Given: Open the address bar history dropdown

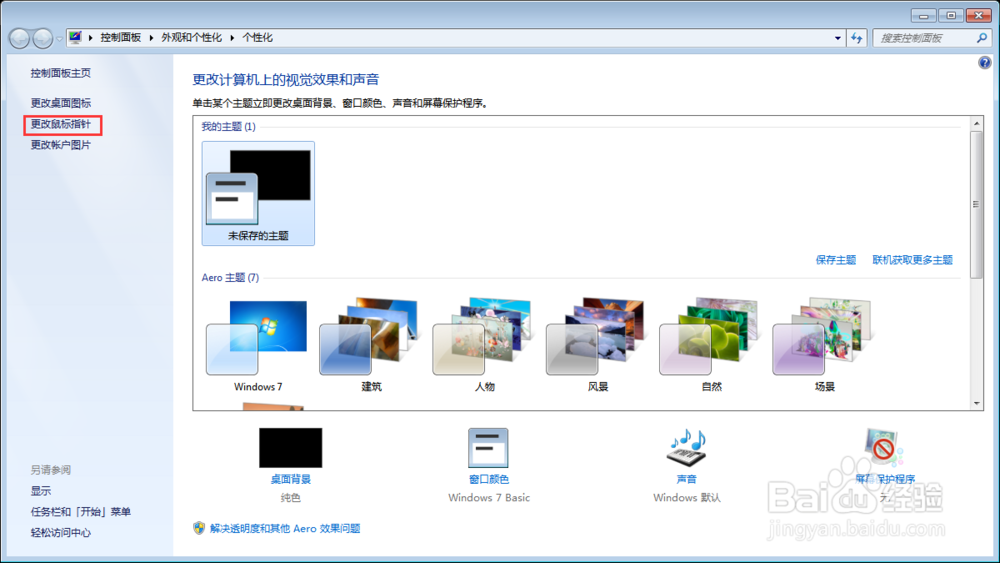Looking at the screenshot, I should click(x=837, y=38).
